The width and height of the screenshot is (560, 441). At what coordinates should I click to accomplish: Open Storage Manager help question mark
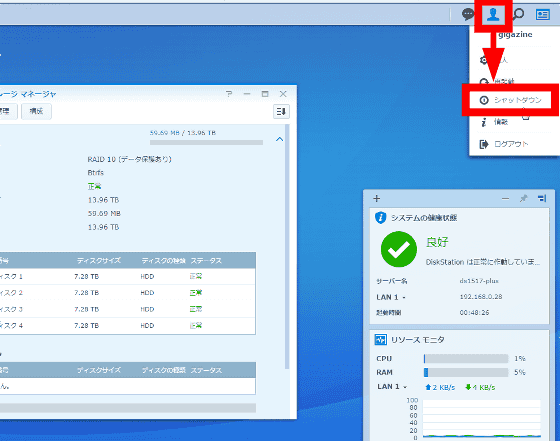point(229,94)
